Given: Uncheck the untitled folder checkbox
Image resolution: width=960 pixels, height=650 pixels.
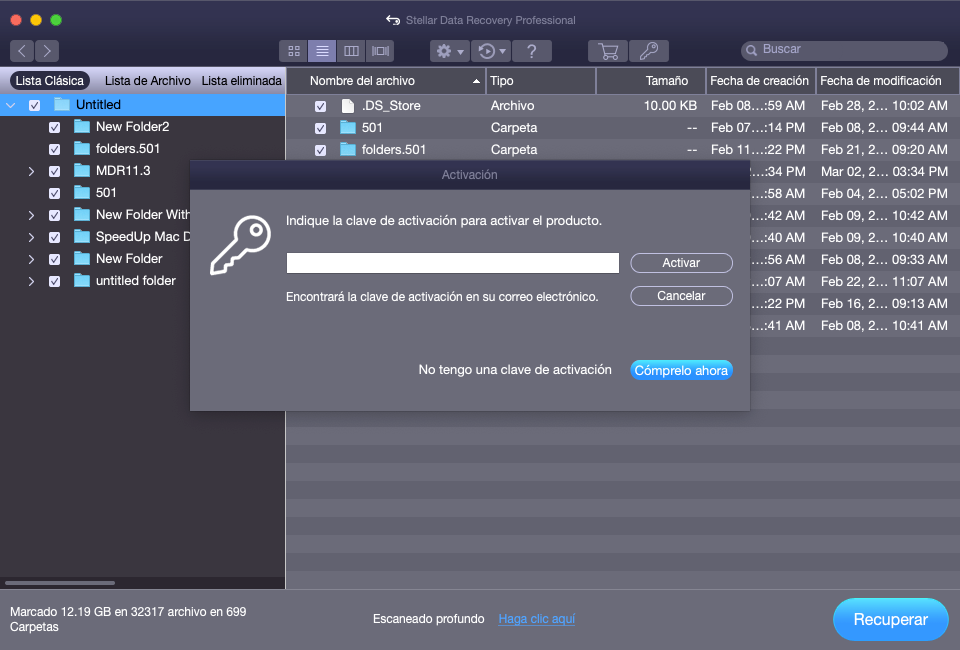Looking at the screenshot, I should (54, 282).
